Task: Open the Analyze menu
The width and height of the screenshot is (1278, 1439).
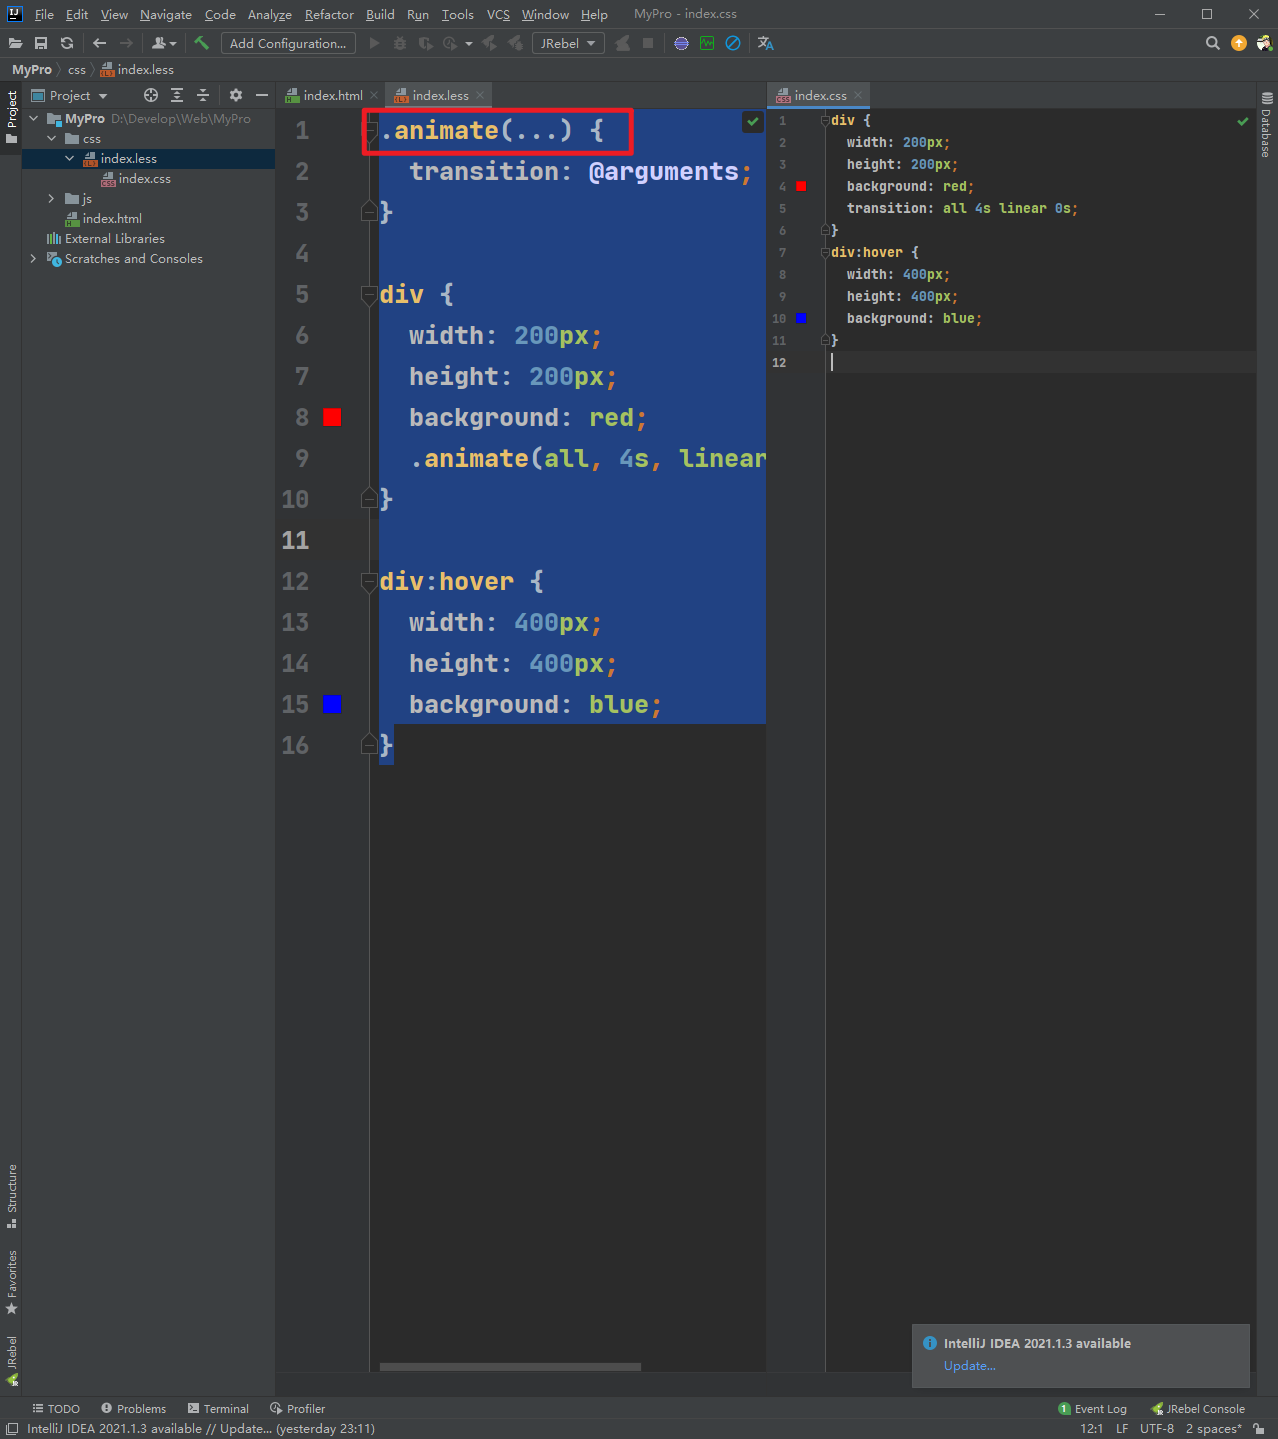Action: (269, 14)
